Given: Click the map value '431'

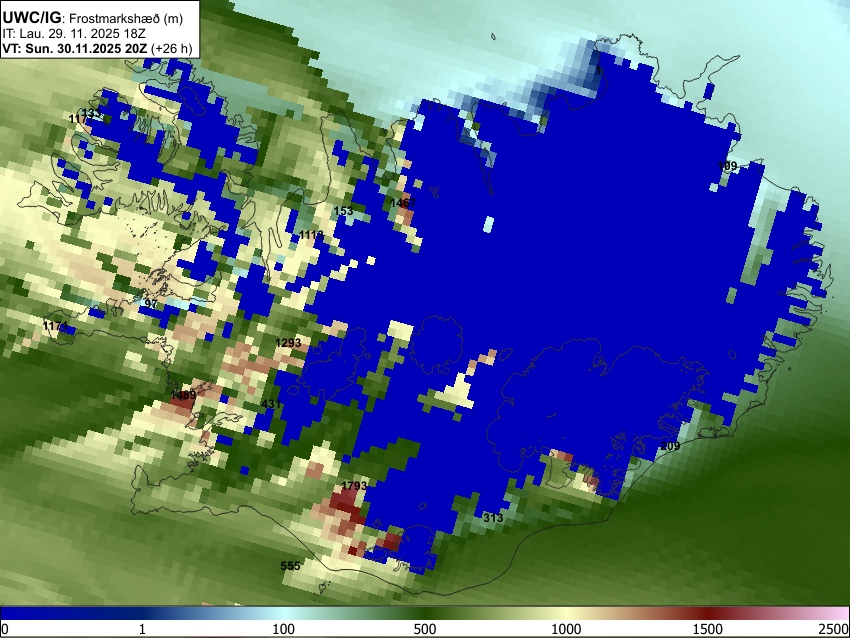Looking at the screenshot, I should pos(271,404).
